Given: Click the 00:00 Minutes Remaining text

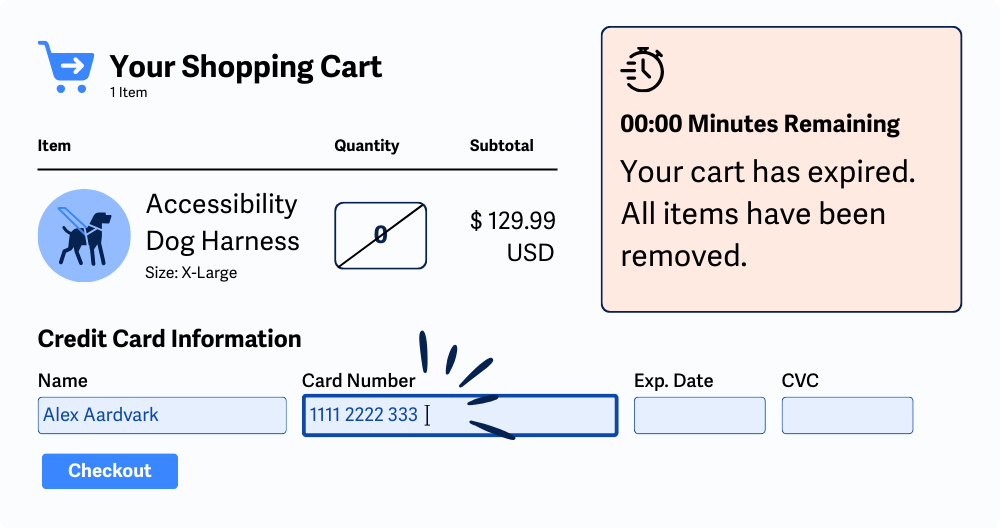Looking at the screenshot, I should pos(760,124).
